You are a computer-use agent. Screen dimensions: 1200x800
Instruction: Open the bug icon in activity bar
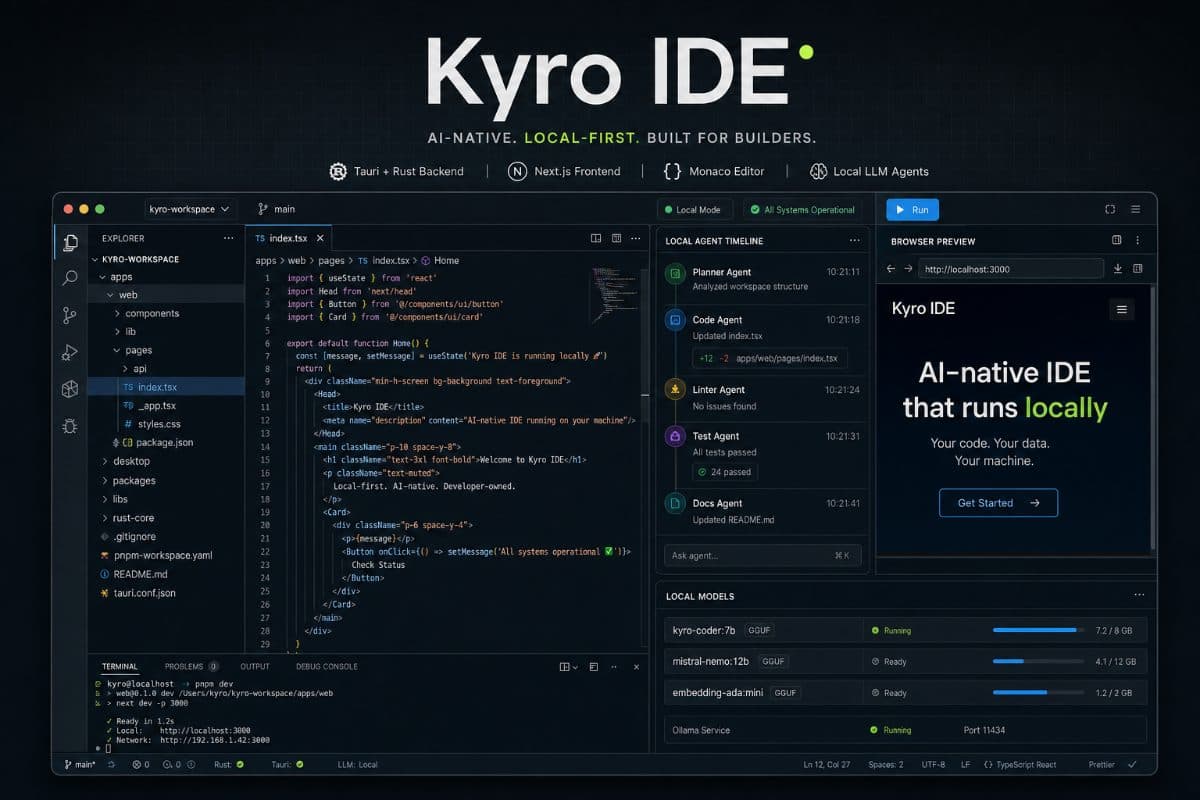[70, 426]
